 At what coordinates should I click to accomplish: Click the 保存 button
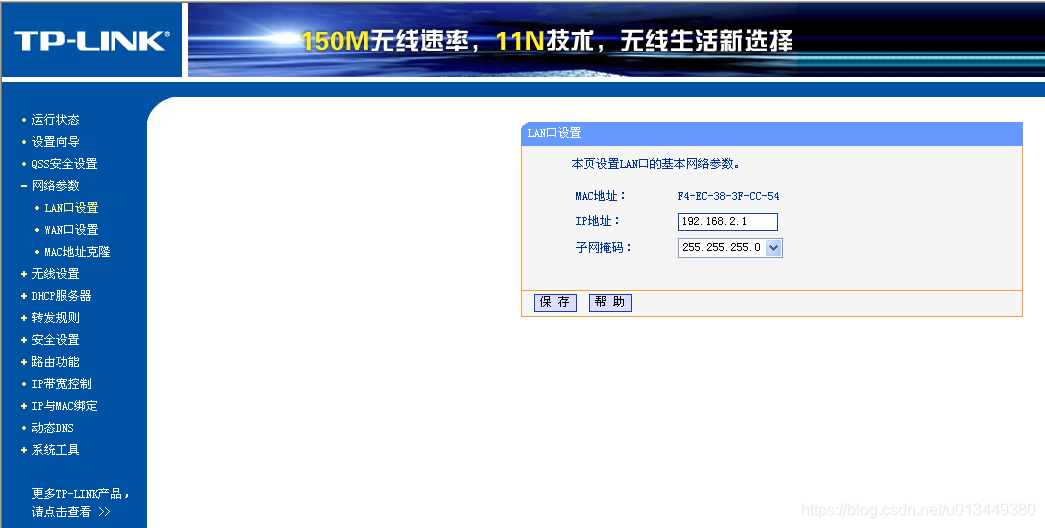coord(555,302)
